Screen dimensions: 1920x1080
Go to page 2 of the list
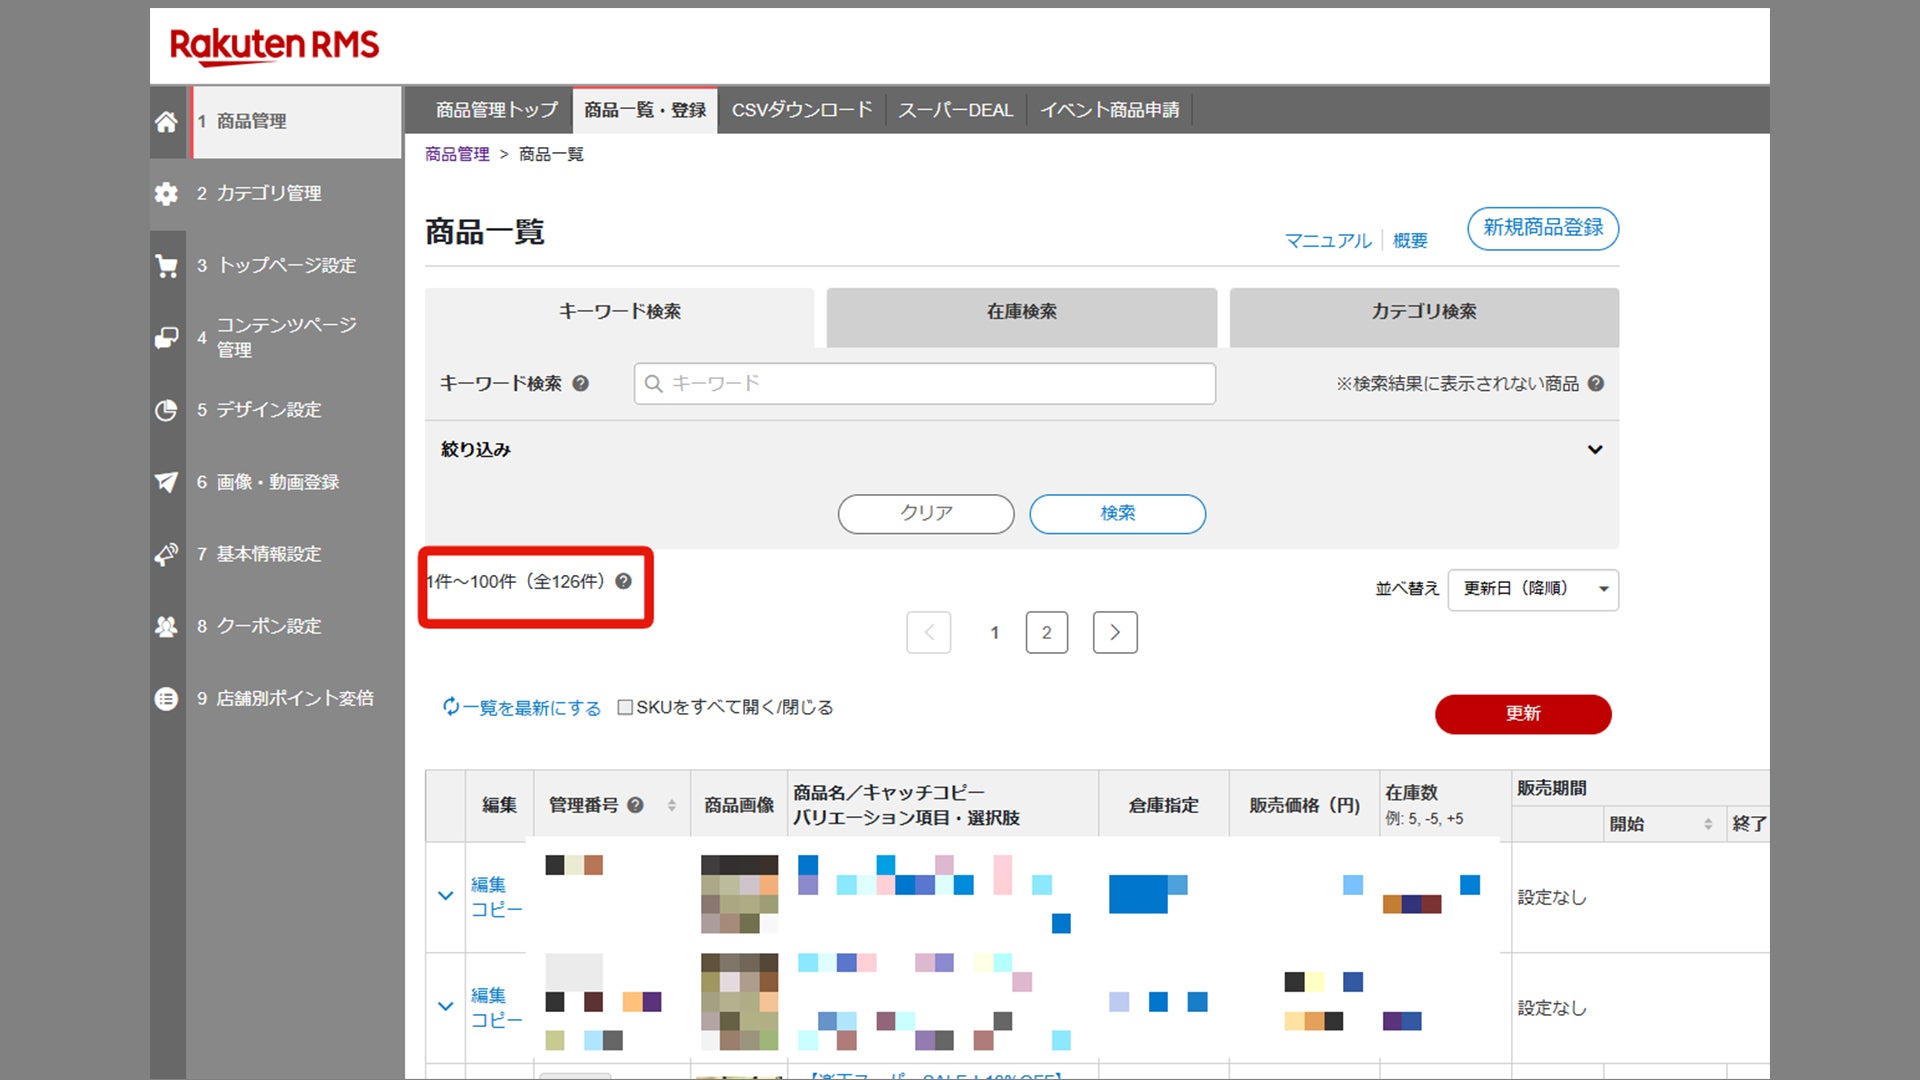(x=1047, y=632)
